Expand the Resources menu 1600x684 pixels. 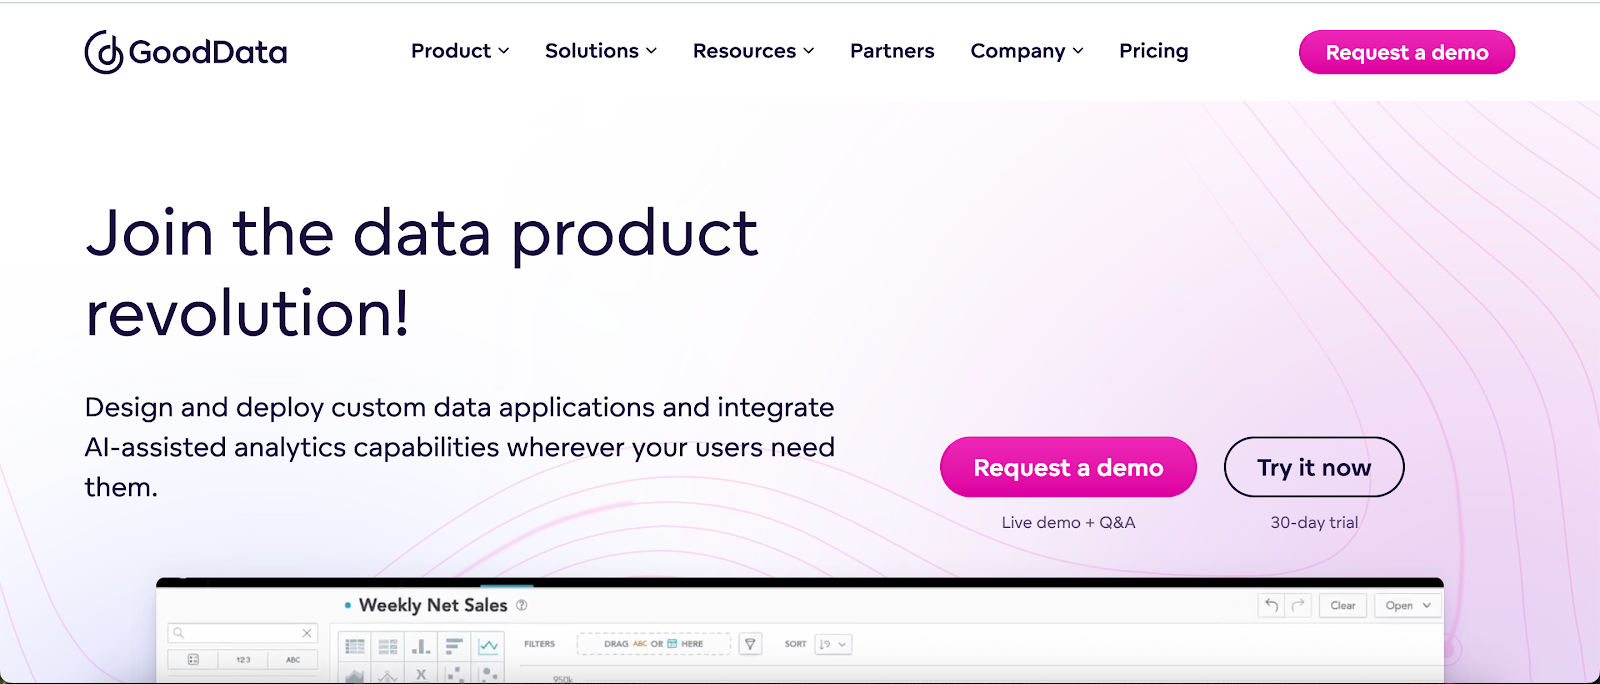(754, 51)
